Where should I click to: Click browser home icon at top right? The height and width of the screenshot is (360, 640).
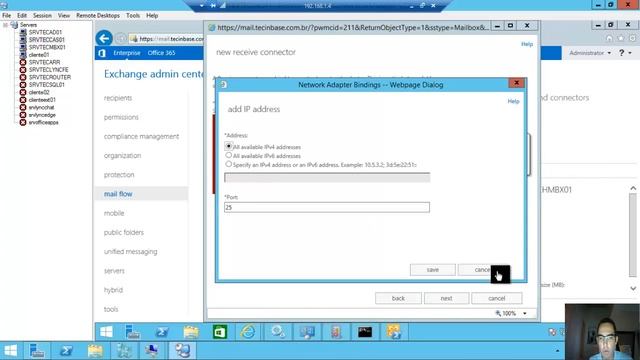(609, 38)
